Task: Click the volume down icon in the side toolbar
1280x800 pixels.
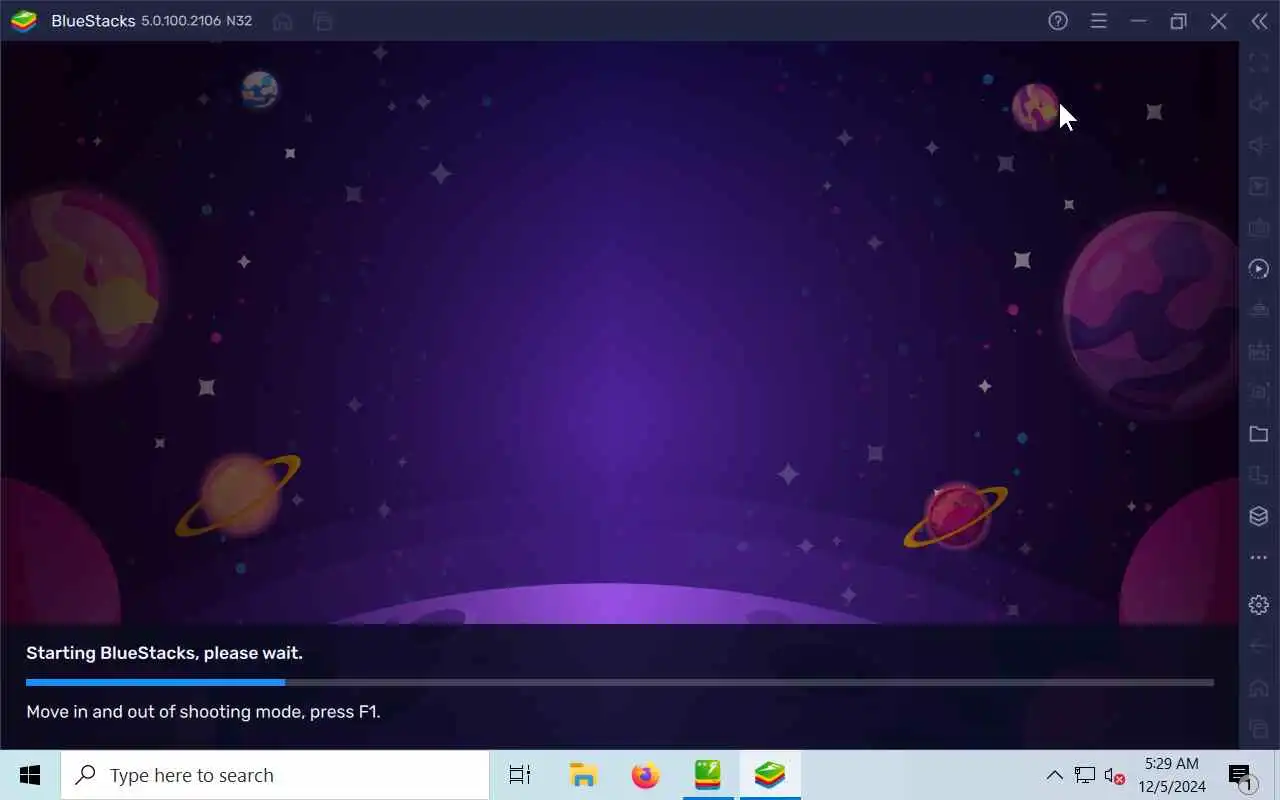Action: pos(1259,145)
